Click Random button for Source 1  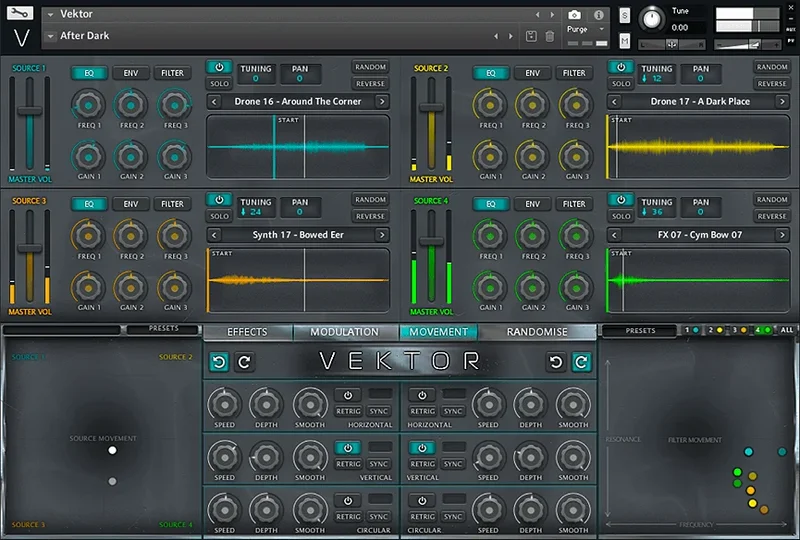click(x=370, y=67)
